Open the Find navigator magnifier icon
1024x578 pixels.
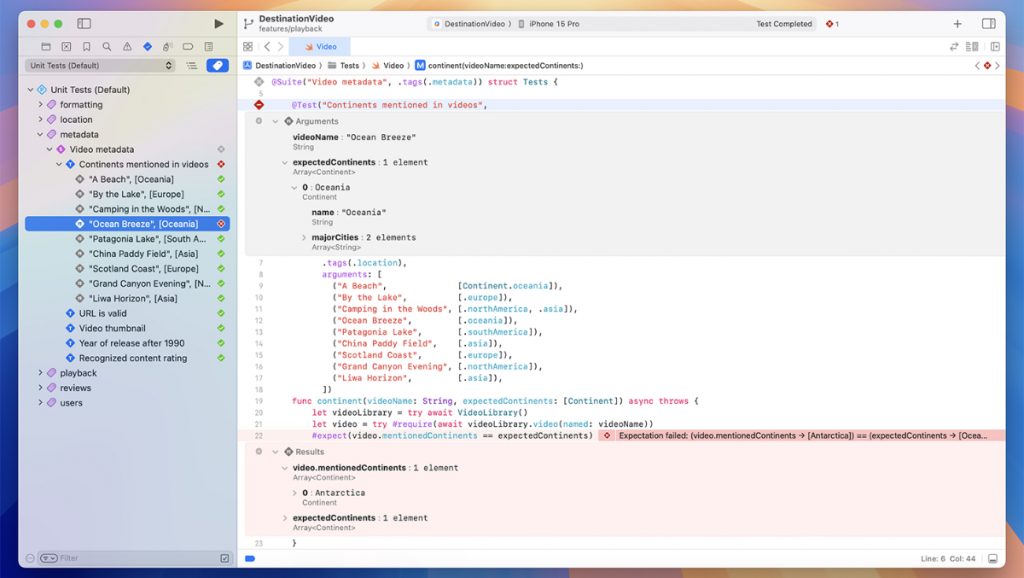point(107,46)
